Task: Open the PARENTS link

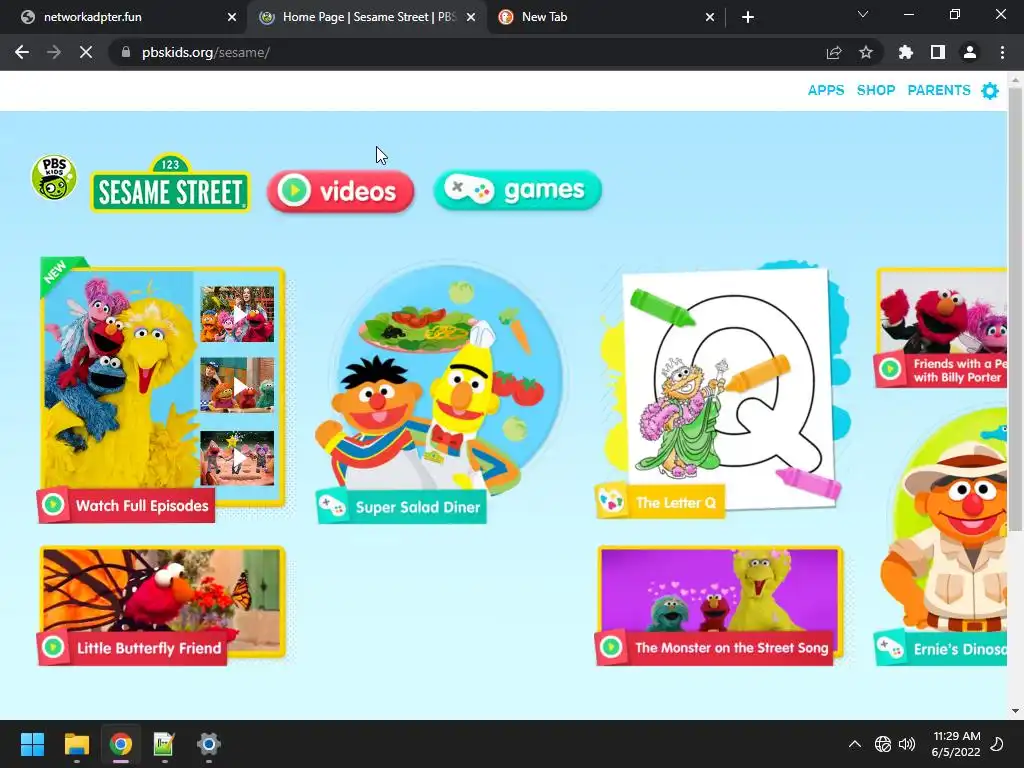Action: point(938,90)
